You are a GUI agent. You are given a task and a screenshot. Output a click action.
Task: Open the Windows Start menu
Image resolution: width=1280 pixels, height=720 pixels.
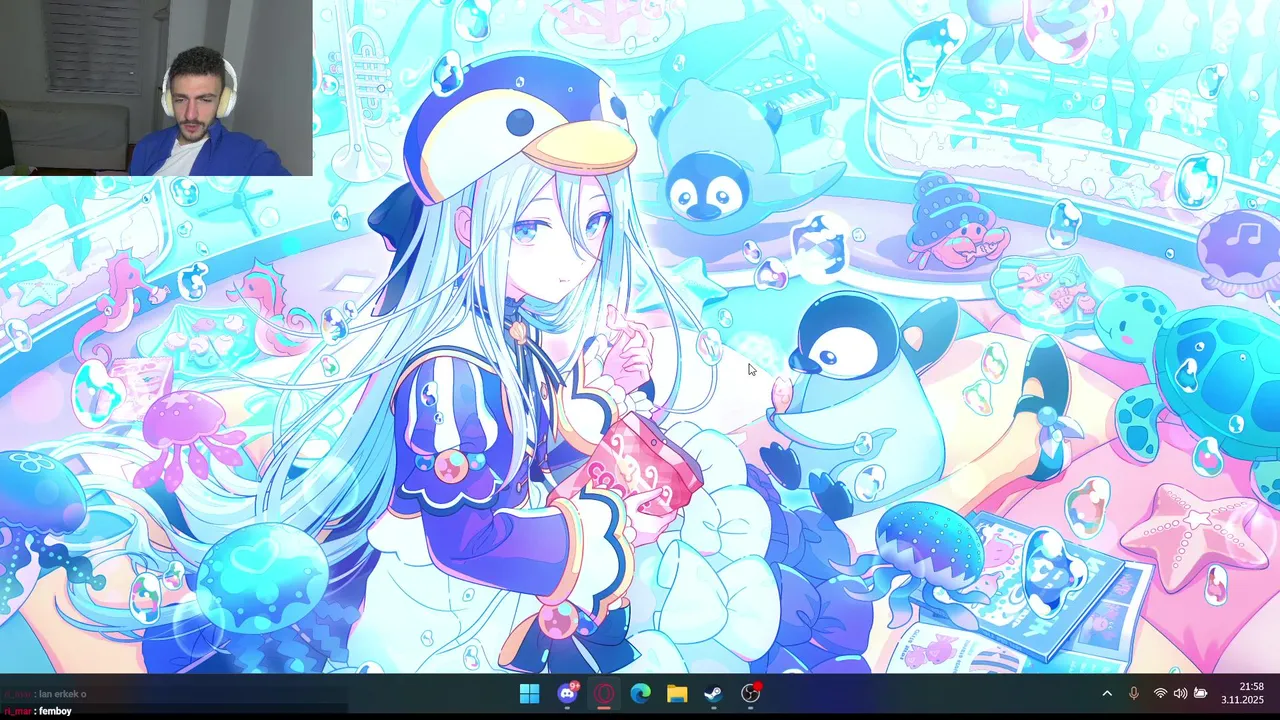point(529,693)
